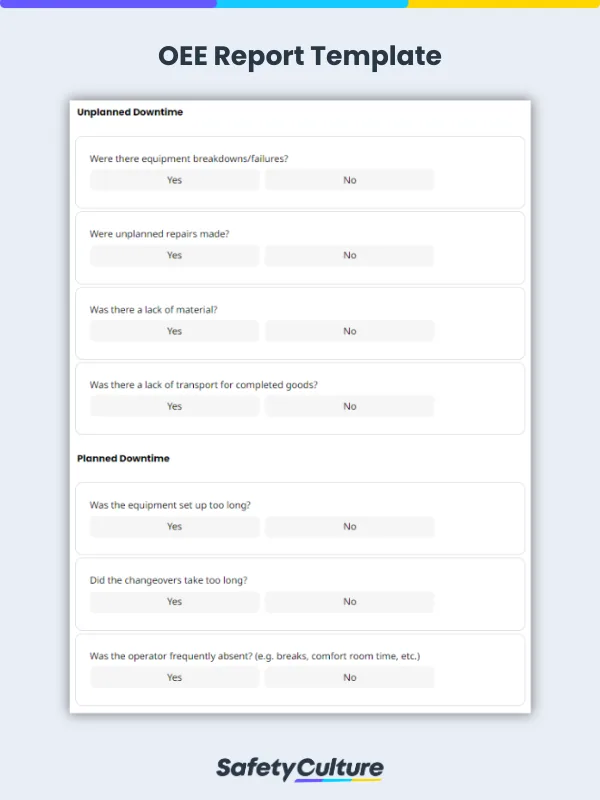Select Yes for operator frequently absent
This screenshot has height=800, width=600.
tap(173, 677)
